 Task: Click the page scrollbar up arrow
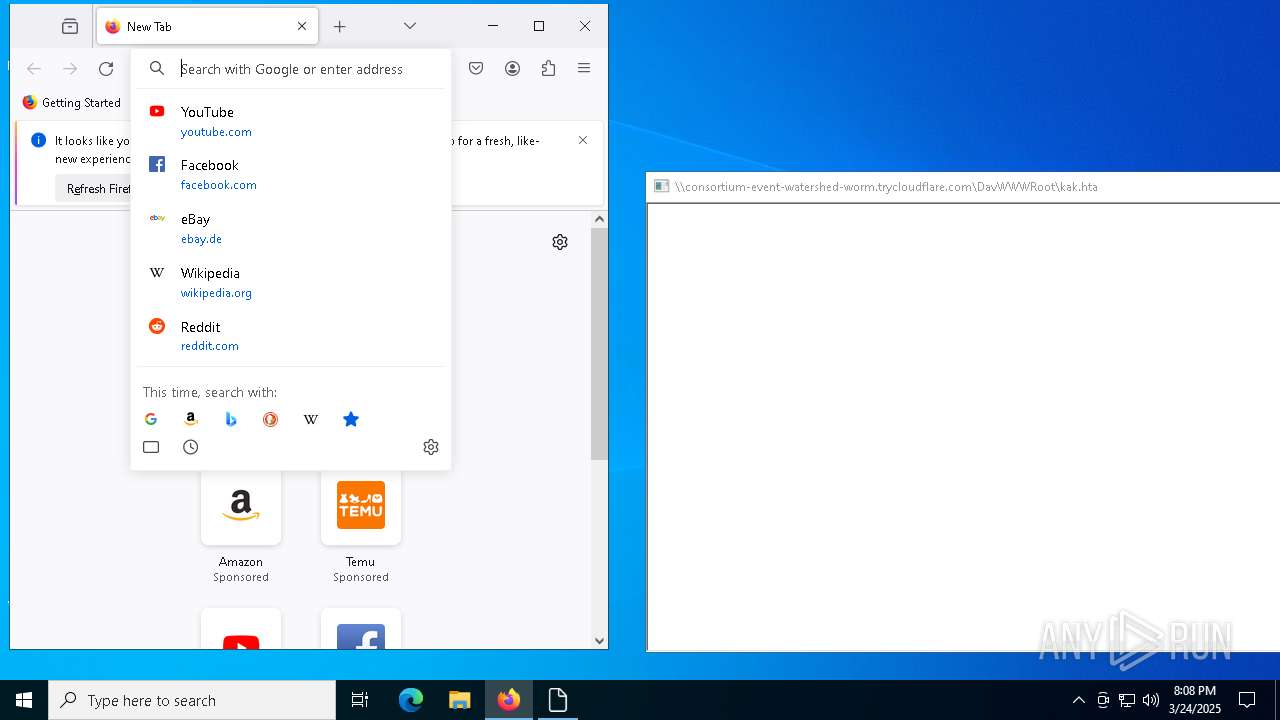600,219
